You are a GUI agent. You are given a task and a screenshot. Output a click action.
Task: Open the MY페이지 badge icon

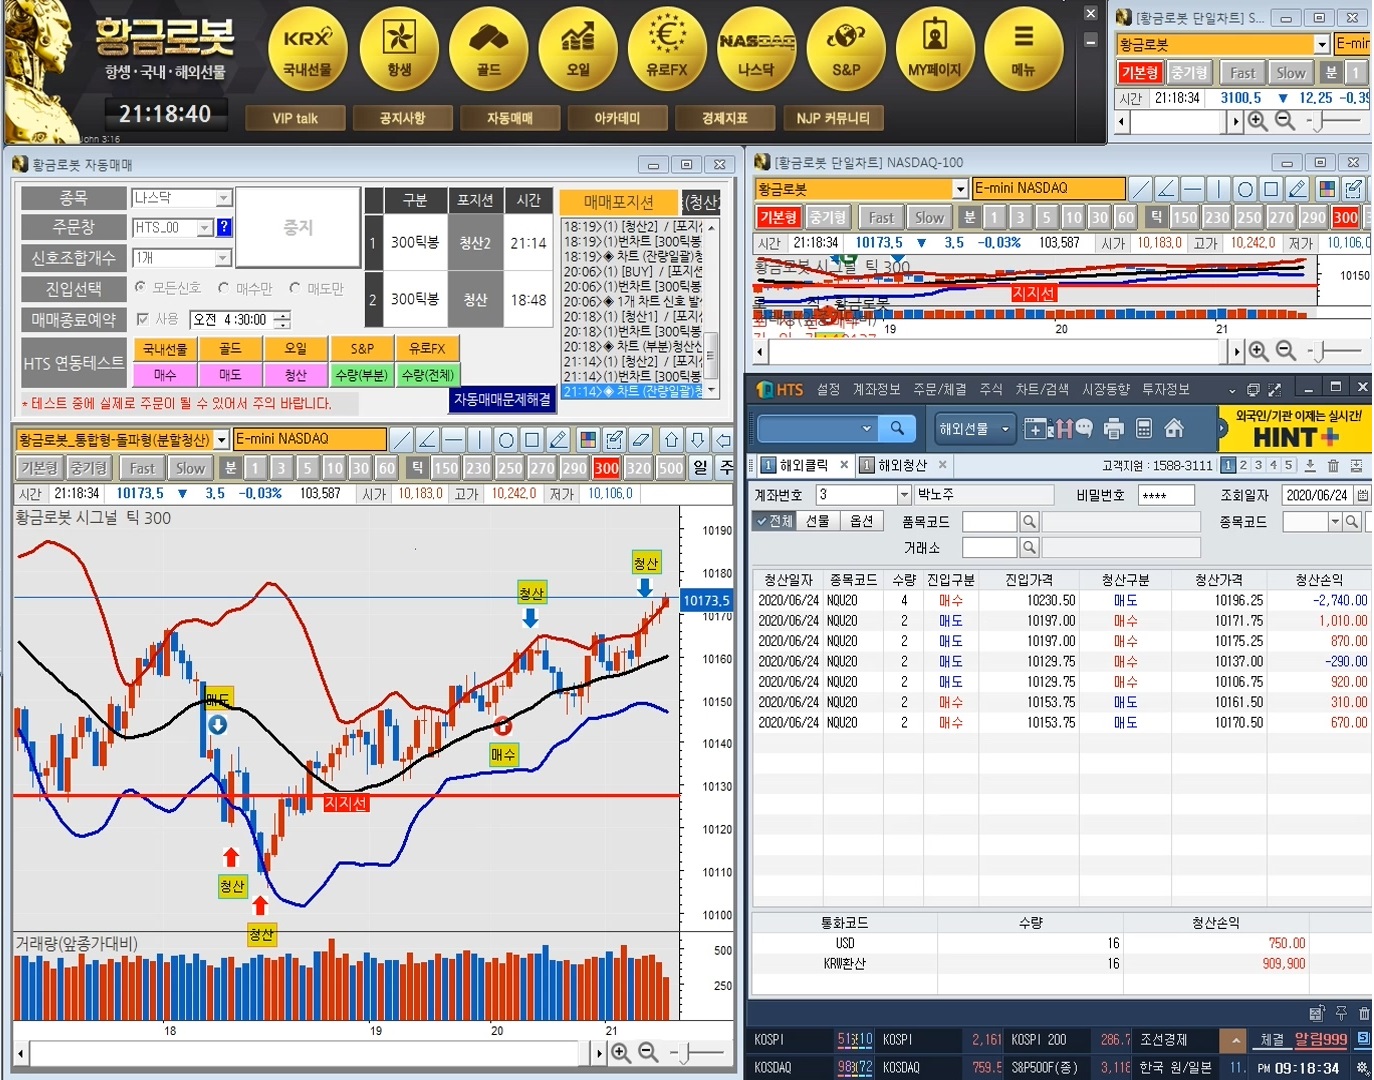[935, 49]
